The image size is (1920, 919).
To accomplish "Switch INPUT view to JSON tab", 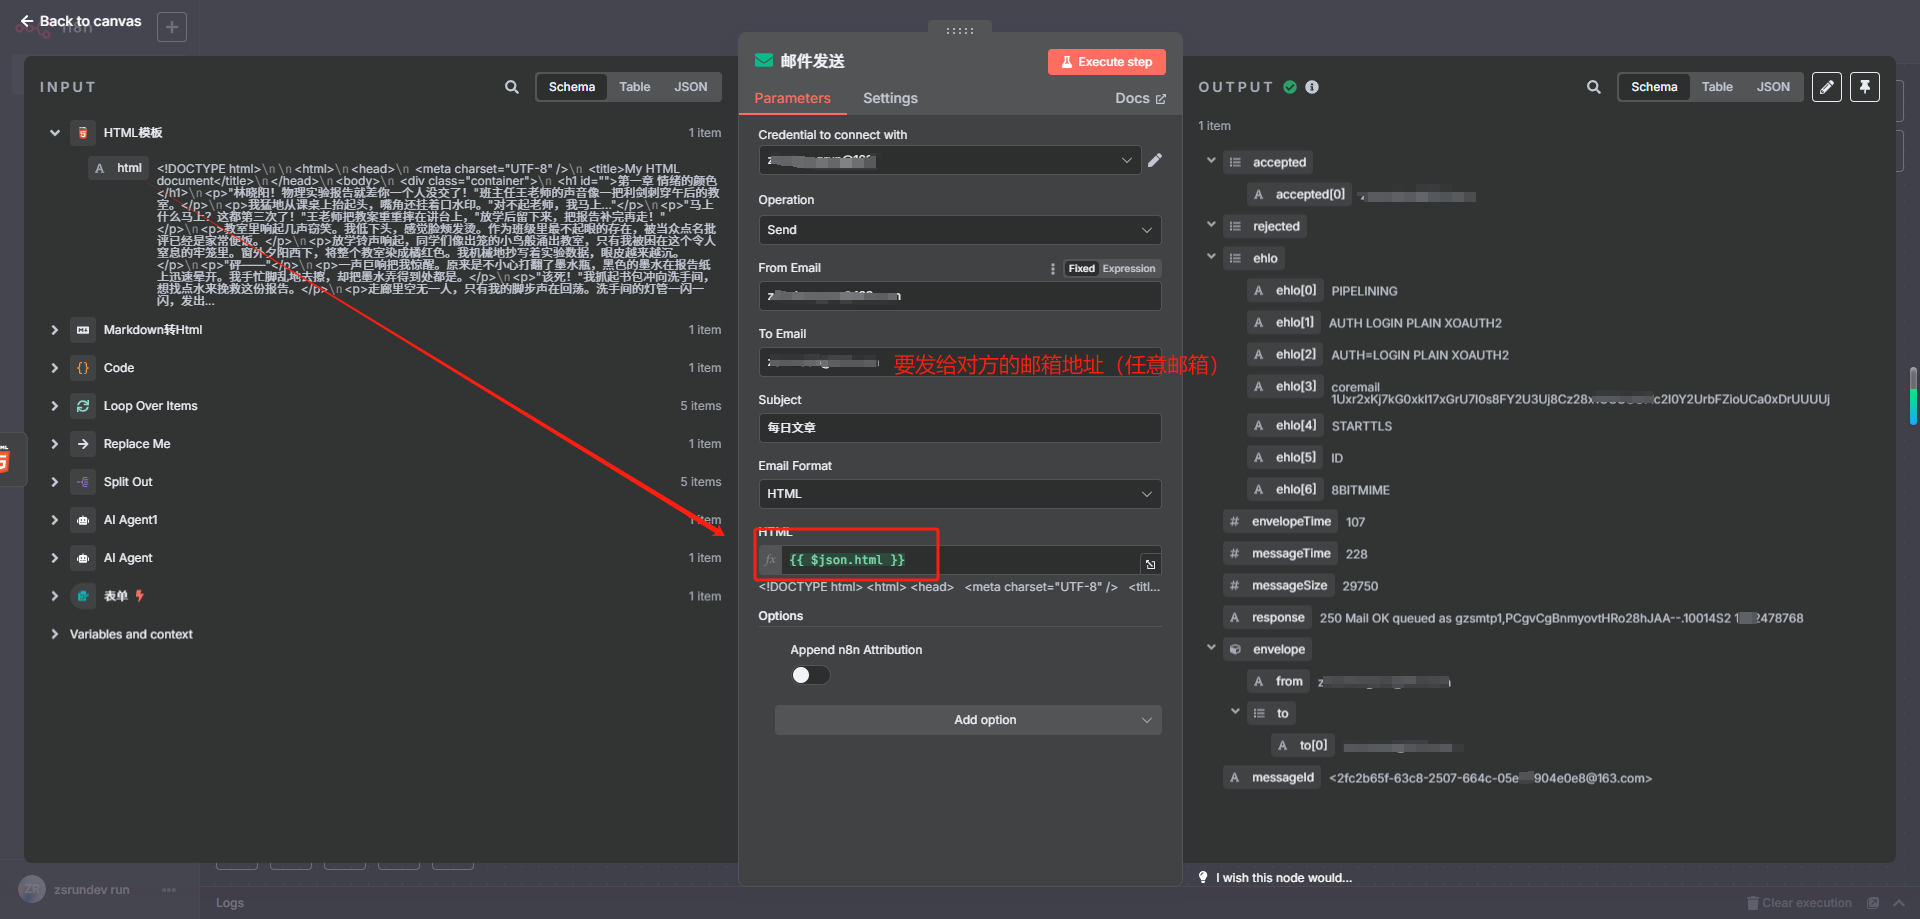I will 690,87.
